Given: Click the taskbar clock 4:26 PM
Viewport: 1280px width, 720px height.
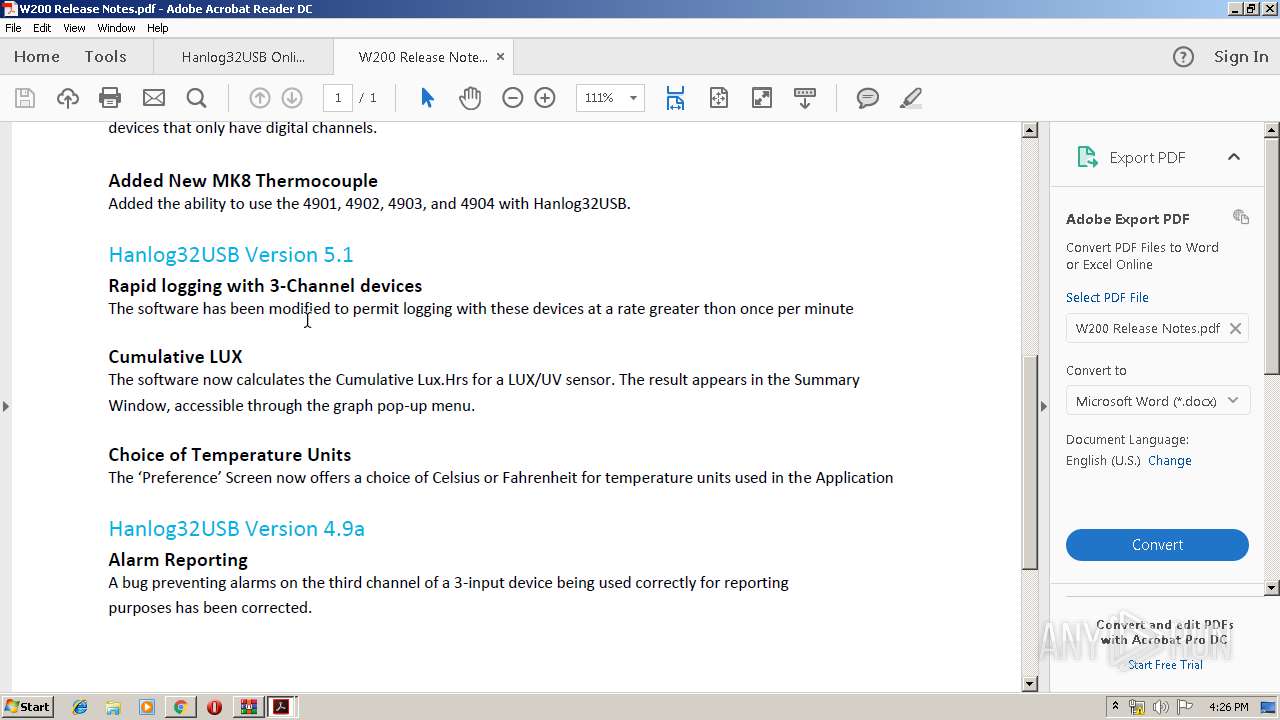Looking at the screenshot, I should pos(1228,707).
